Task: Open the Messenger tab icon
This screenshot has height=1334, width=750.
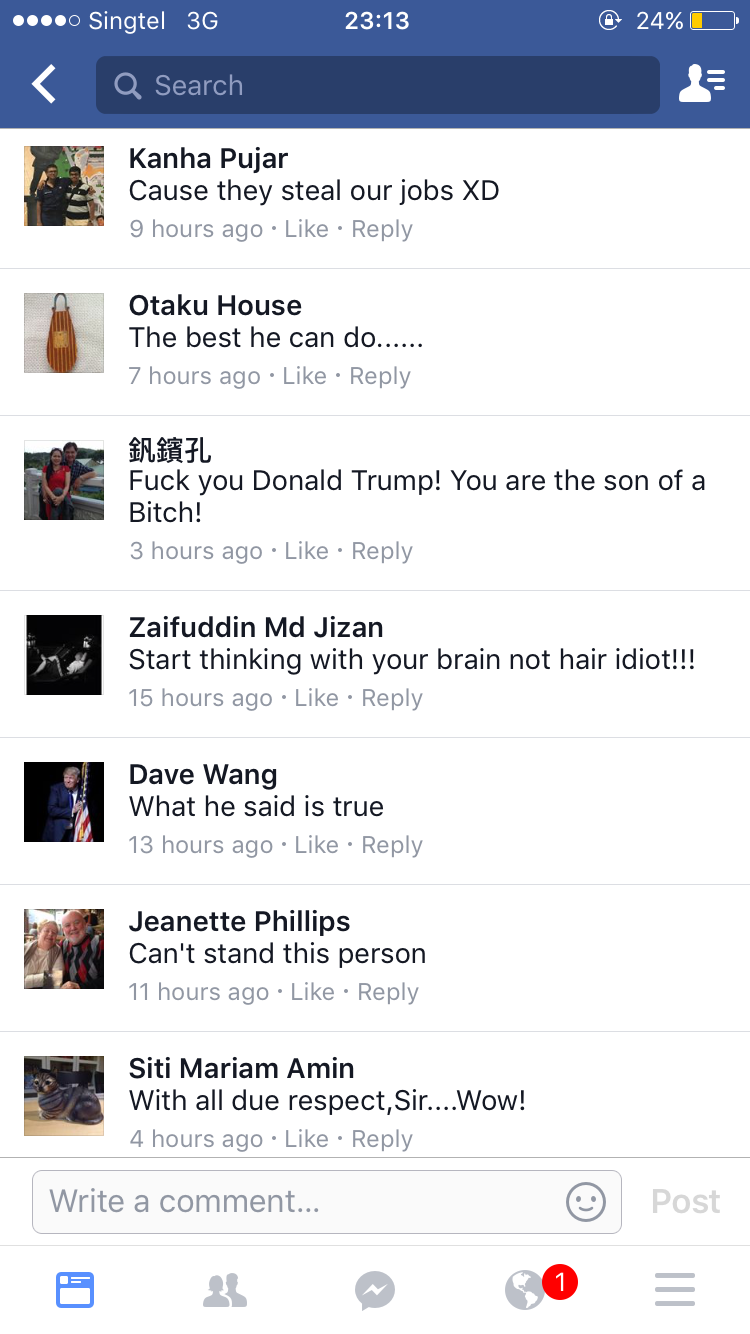Action: 375,1290
